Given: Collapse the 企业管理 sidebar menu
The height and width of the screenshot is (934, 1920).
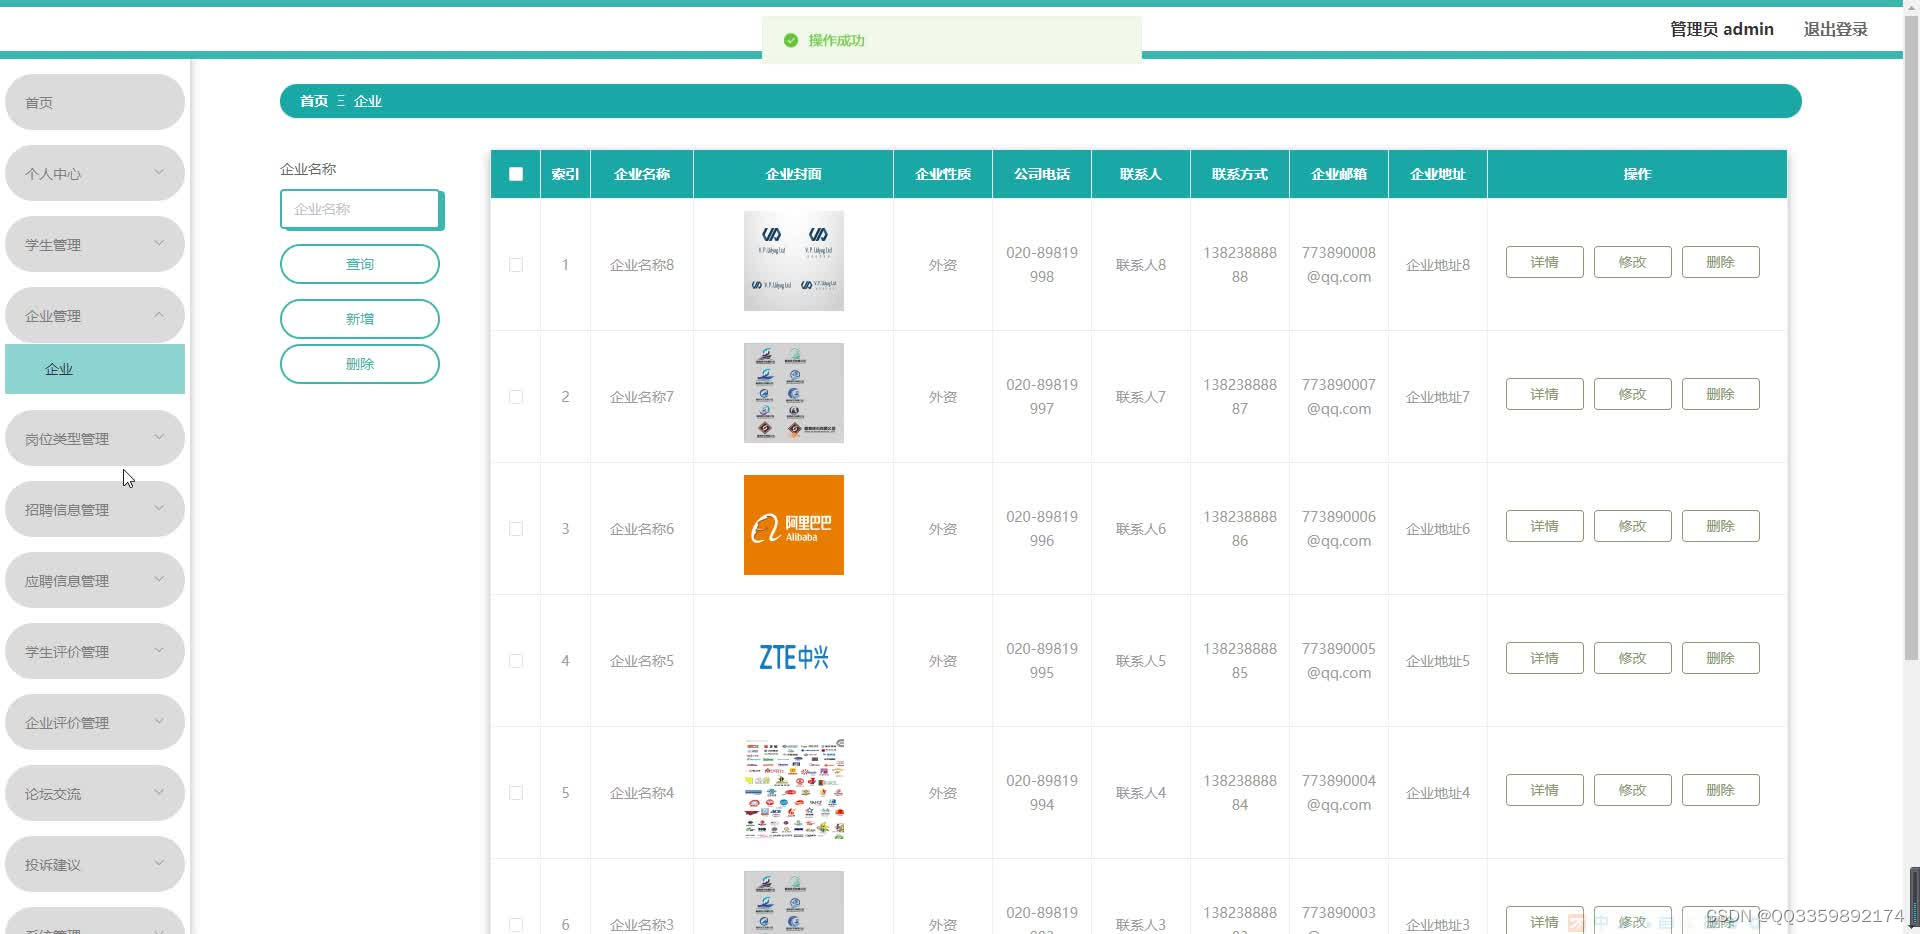Looking at the screenshot, I should pos(95,315).
